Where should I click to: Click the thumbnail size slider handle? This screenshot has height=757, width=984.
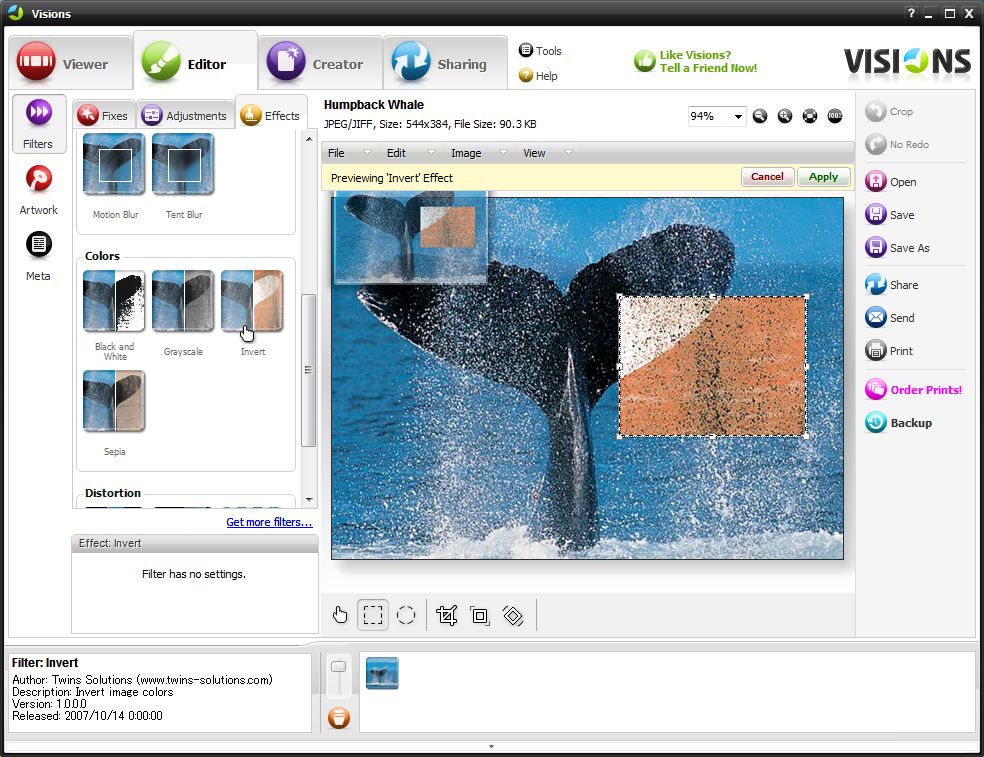(x=338, y=667)
